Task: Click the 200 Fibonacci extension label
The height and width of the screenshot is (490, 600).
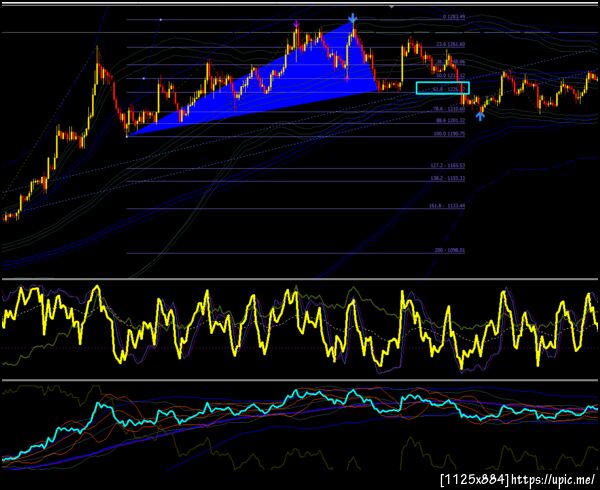Action: coord(450,250)
